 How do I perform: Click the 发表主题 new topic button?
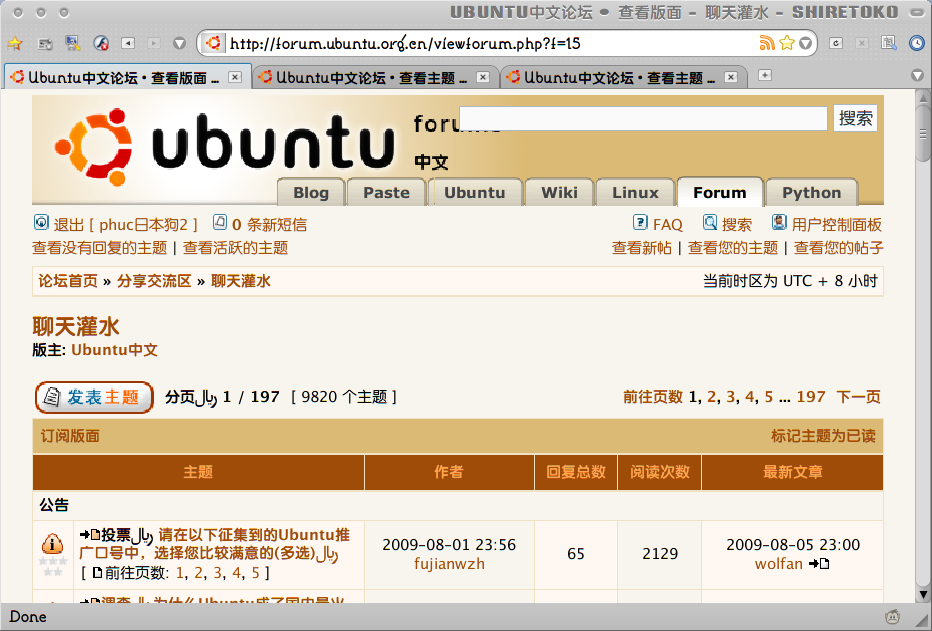coord(95,397)
